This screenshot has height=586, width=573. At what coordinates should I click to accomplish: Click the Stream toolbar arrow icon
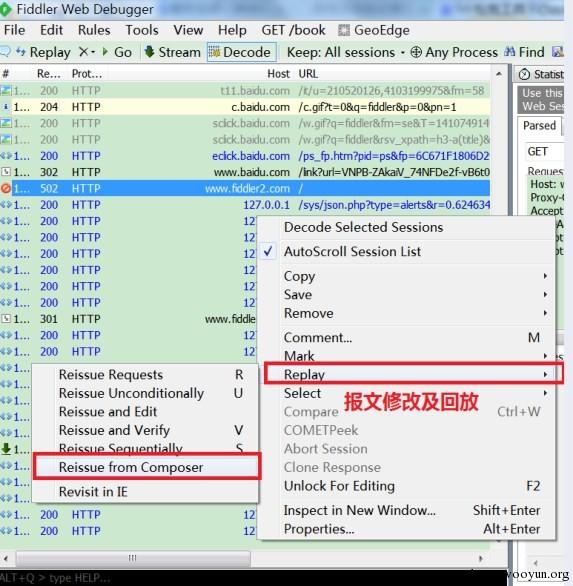click(149, 52)
